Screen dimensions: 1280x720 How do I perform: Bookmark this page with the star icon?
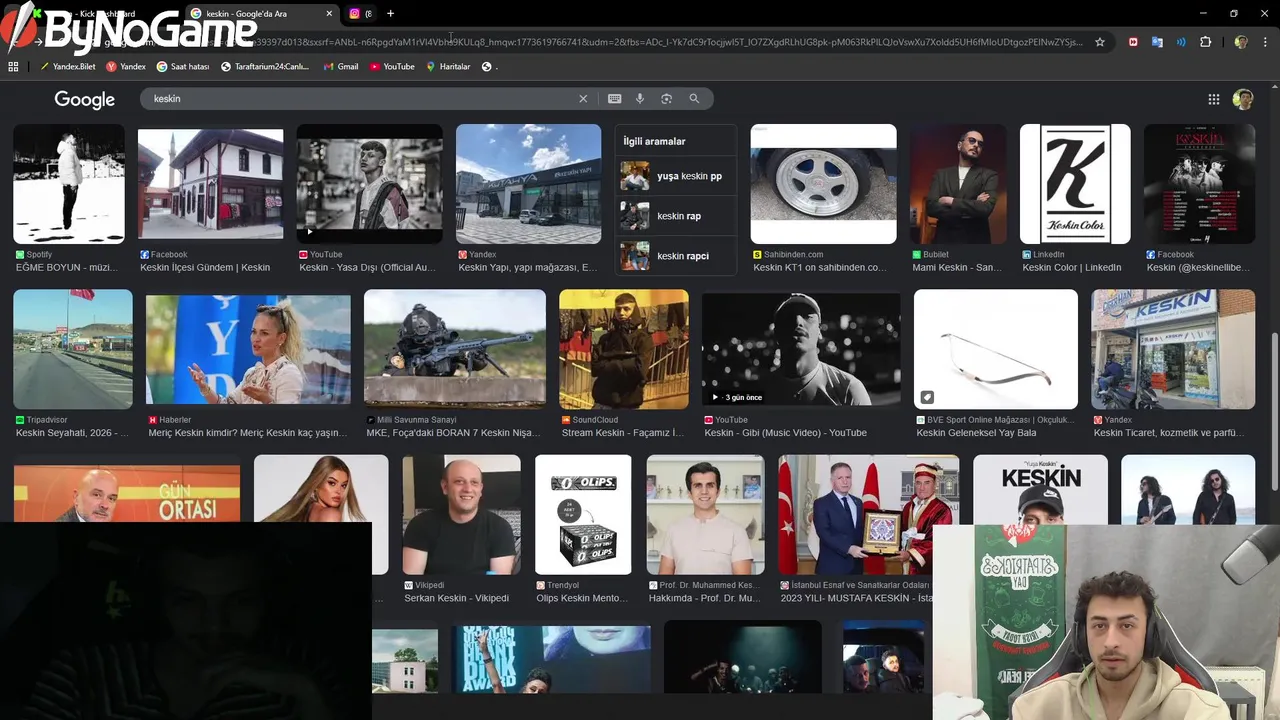[1100, 42]
